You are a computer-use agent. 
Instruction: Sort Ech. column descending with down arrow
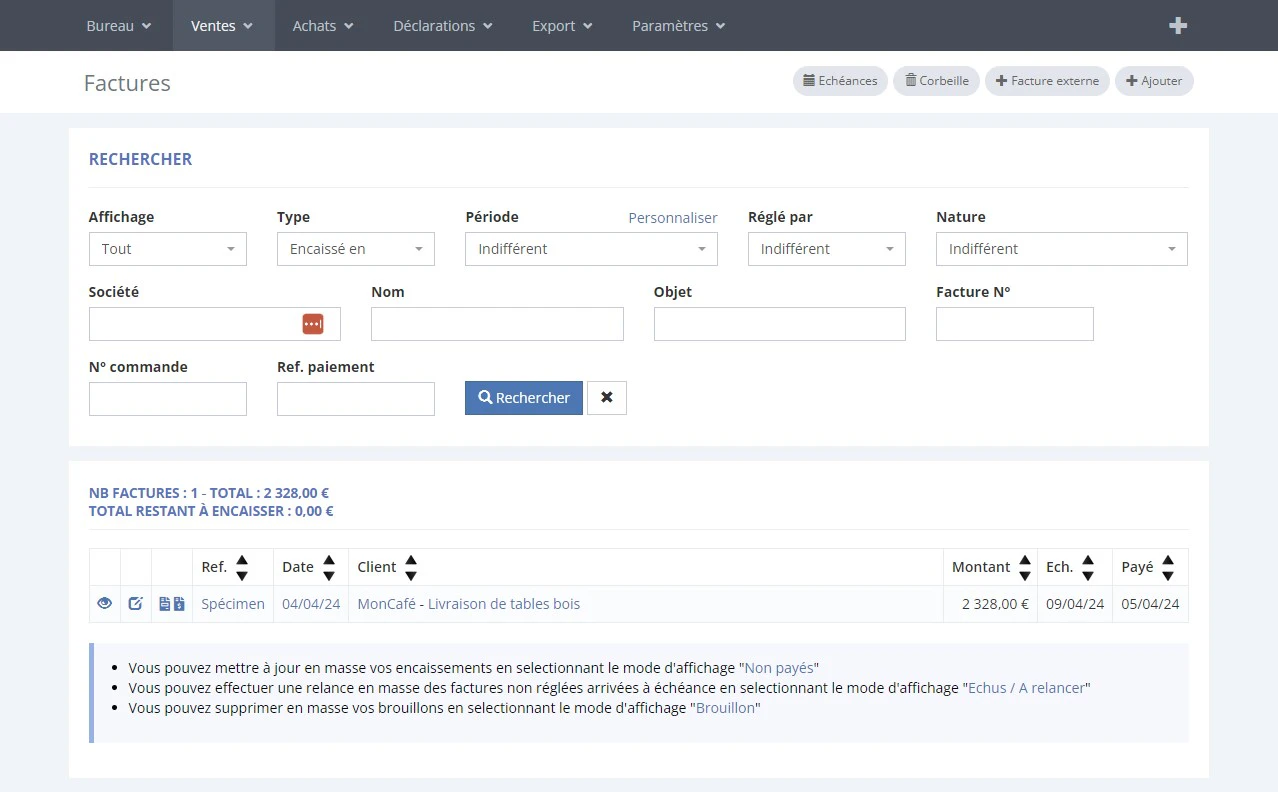point(1088,575)
